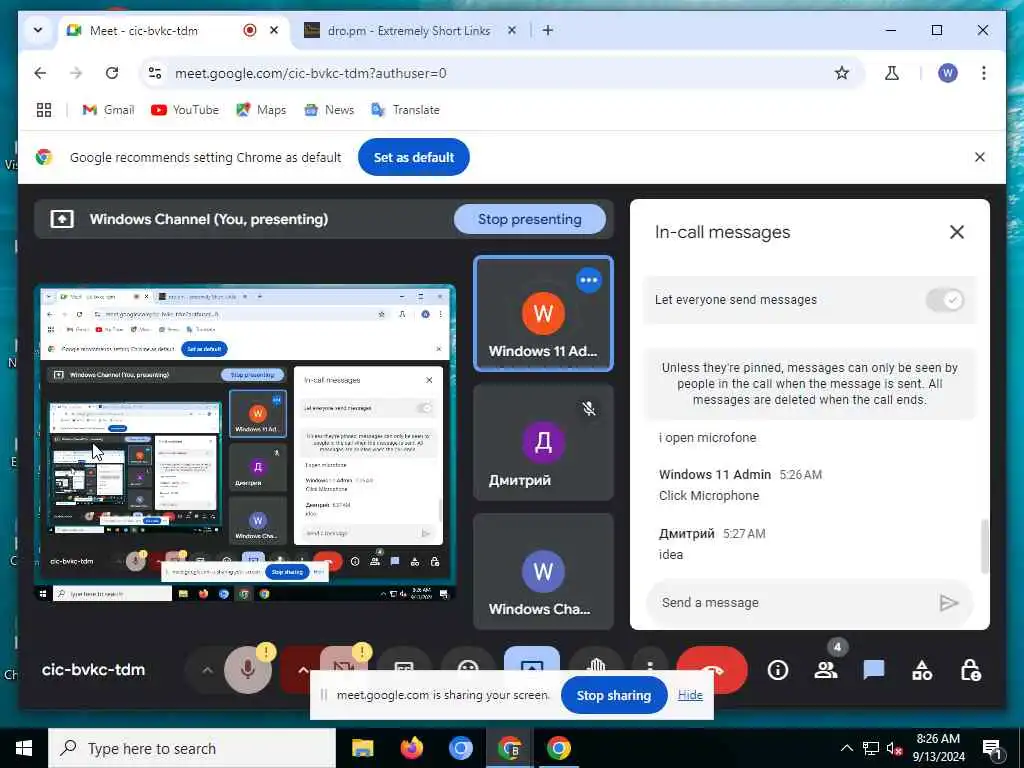Screen dimensions: 1024x768
Task: Click the Hide link in sharing bar
Action: 690,695
